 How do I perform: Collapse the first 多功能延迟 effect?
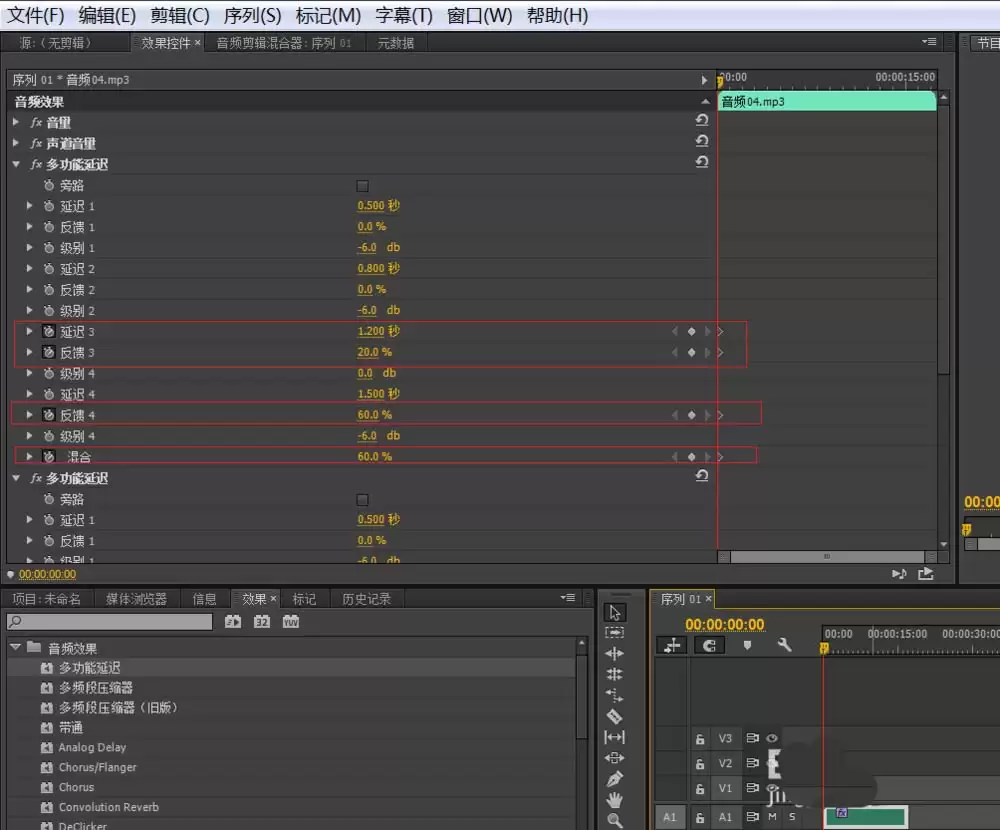coord(16,164)
